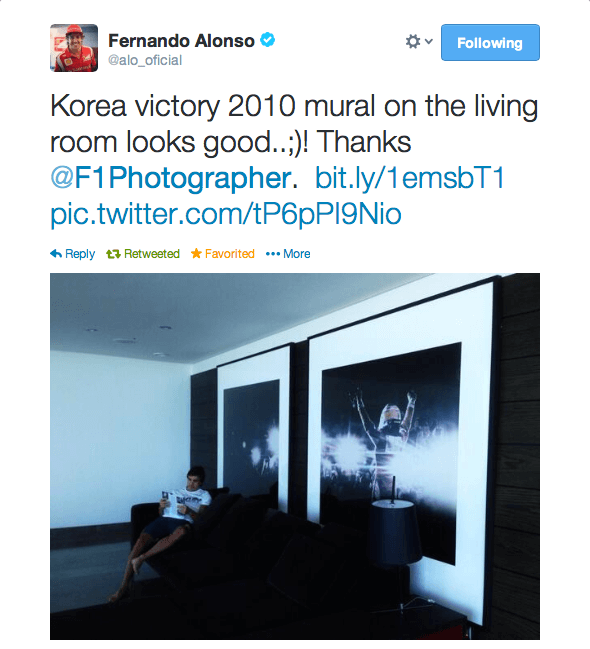The image size is (590, 649).
Task: Expand the chevron beside the gear
Action: tap(429, 41)
